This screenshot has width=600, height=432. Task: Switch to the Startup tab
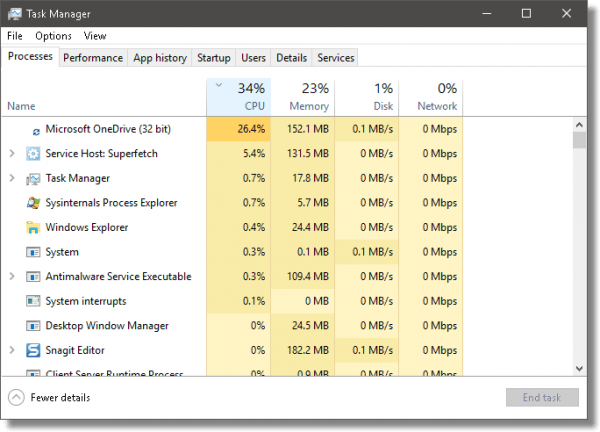pos(214,58)
